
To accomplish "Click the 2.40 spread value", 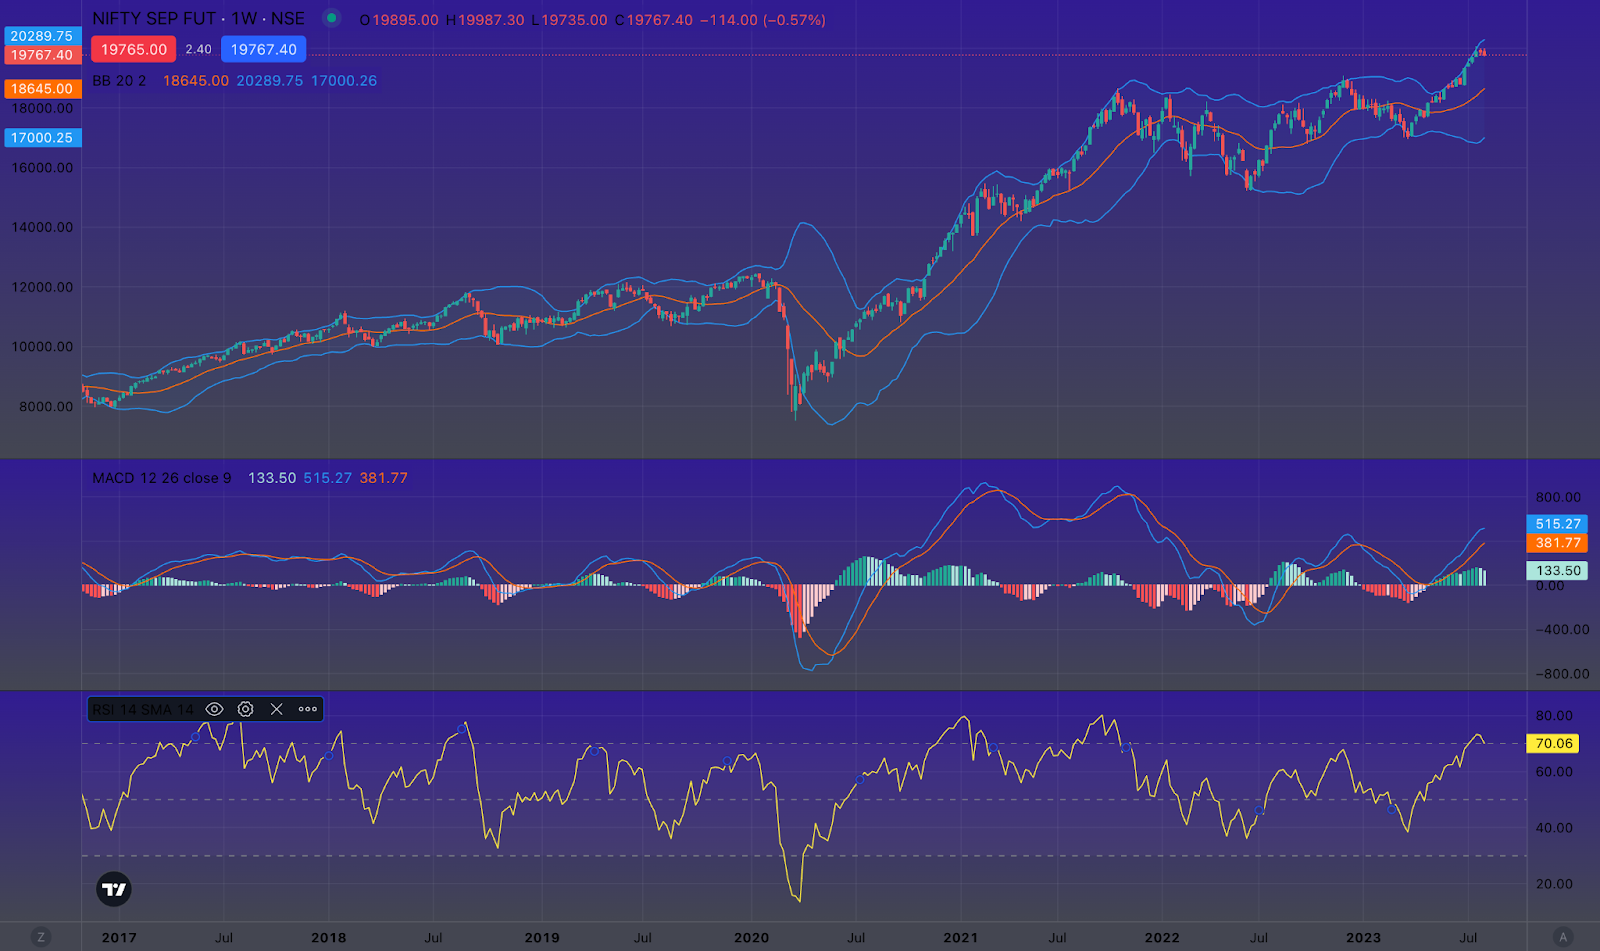I will point(198,49).
